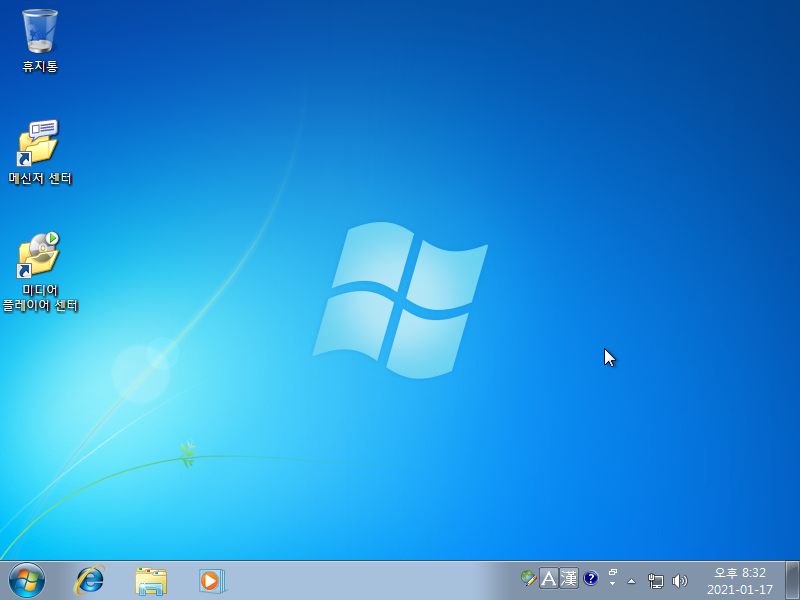Select the 휴지통 recycle bin desktop icon
This screenshot has height=600, width=800.
tap(40, 41)
